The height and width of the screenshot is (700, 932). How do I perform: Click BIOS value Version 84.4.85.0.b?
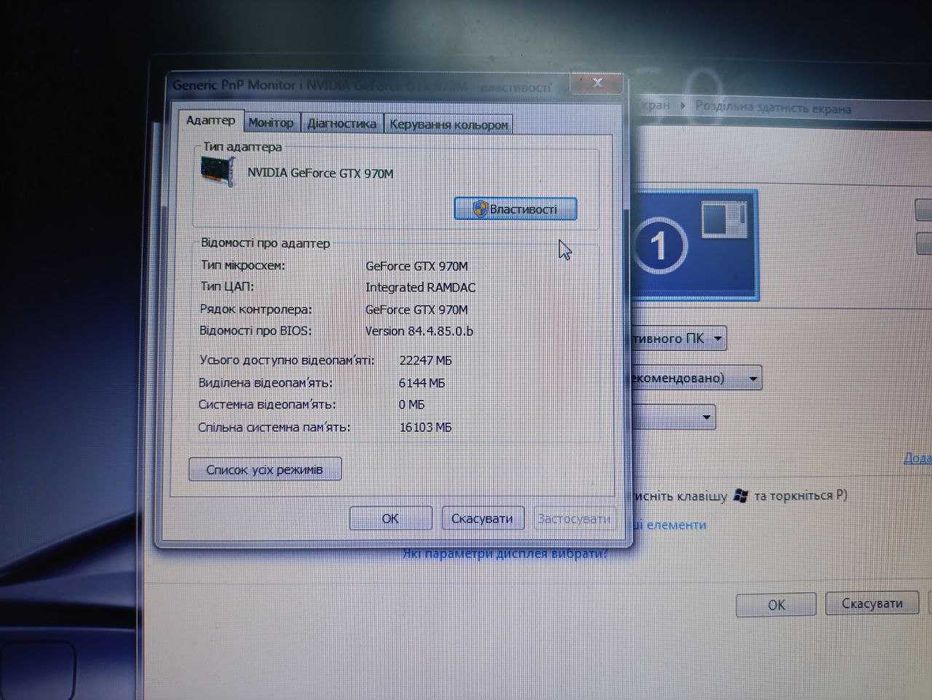click(x=419, y=331)
